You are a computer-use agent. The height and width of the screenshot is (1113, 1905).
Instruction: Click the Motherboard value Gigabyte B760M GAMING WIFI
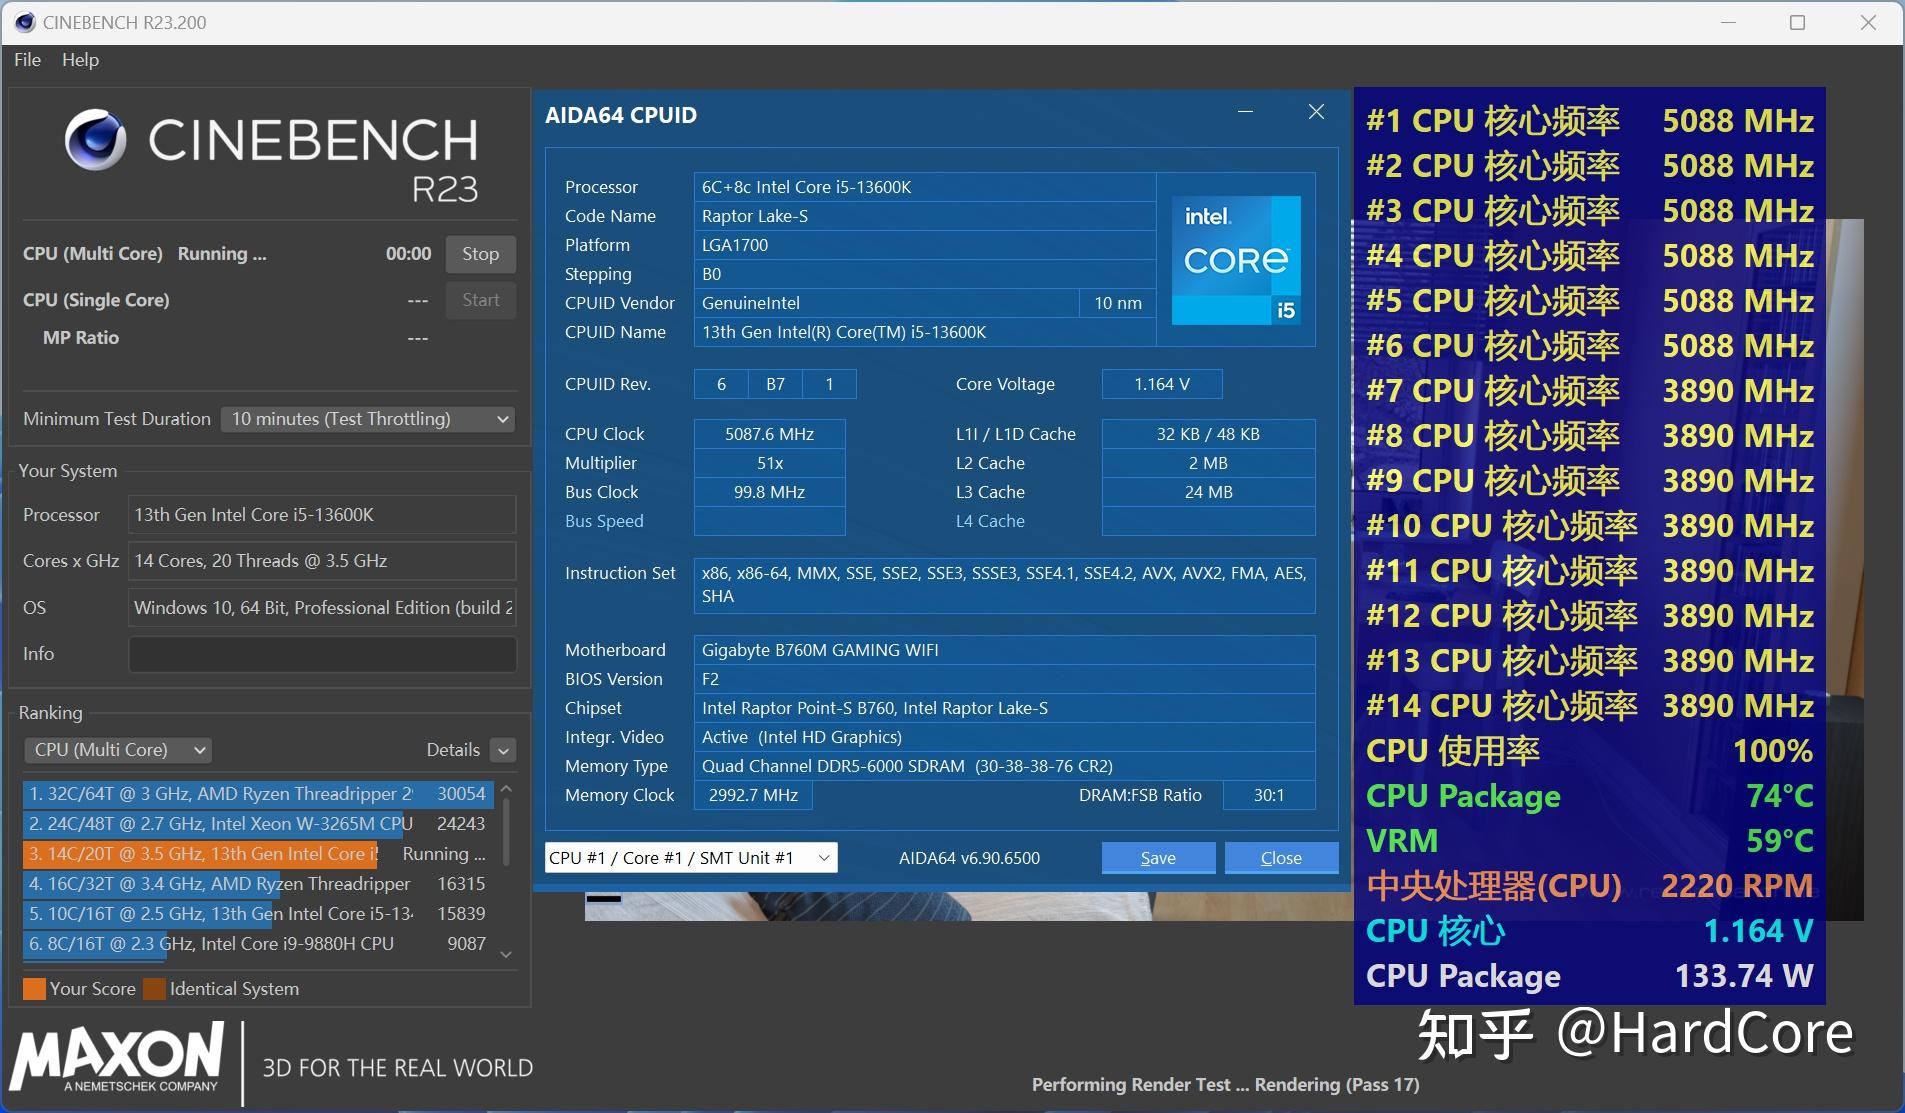coord(1004,650)
